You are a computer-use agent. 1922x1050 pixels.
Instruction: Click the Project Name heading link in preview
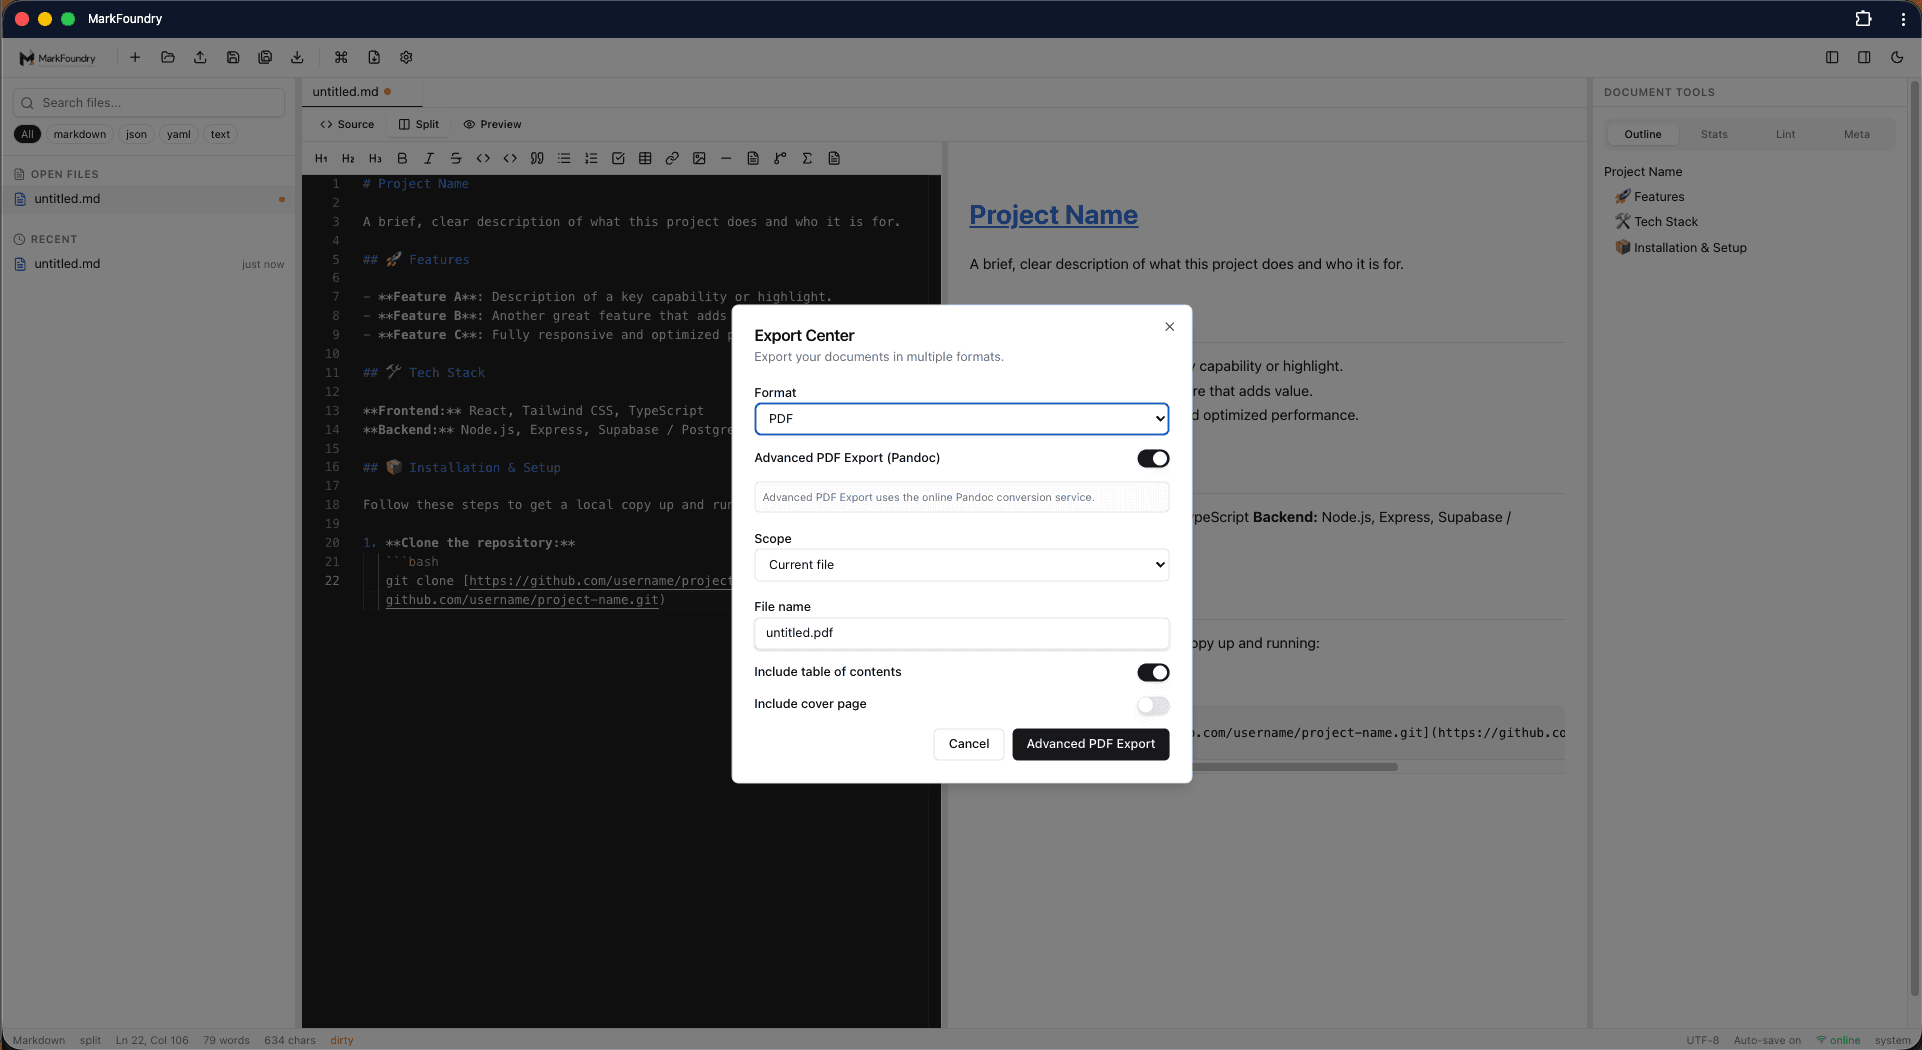click(x=1053, y=215)
